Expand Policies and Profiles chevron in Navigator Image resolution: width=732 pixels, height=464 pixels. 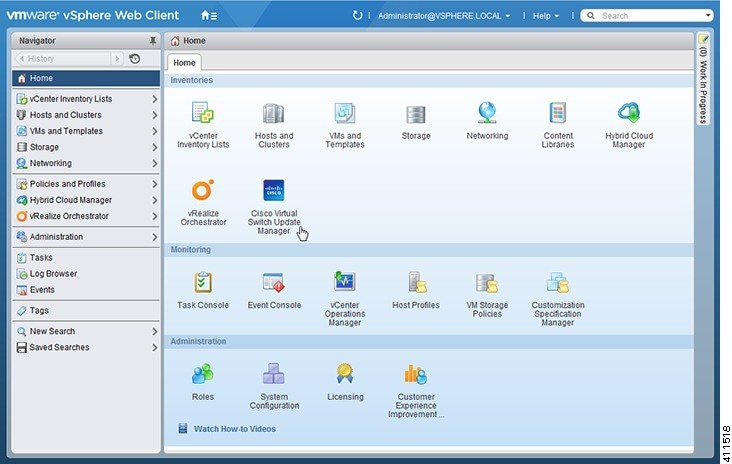[155, 184]
